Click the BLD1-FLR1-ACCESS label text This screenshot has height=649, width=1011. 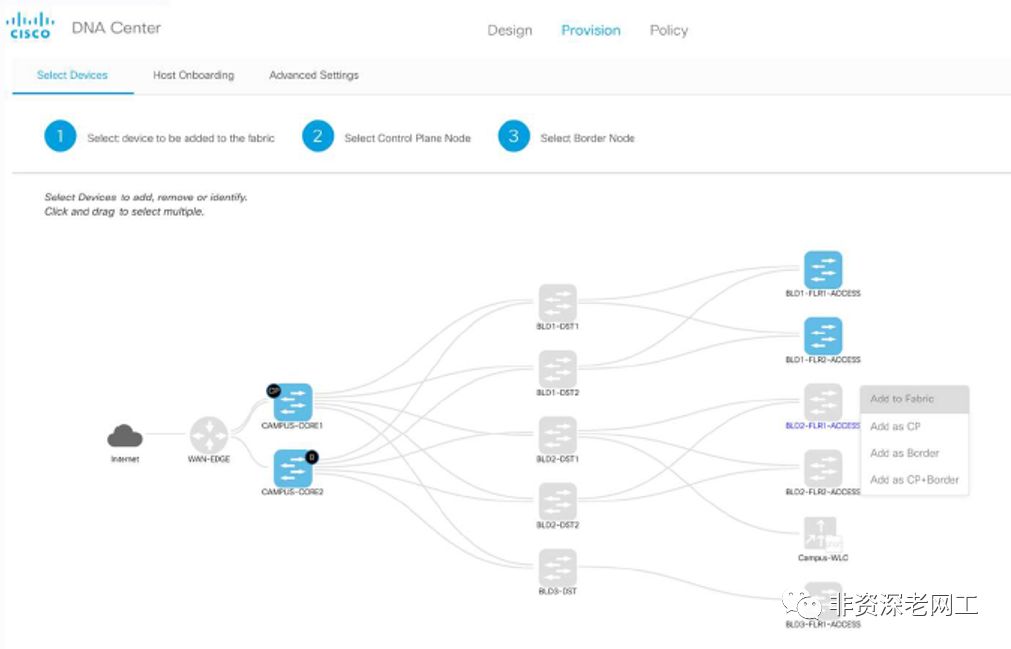[823, 293]
